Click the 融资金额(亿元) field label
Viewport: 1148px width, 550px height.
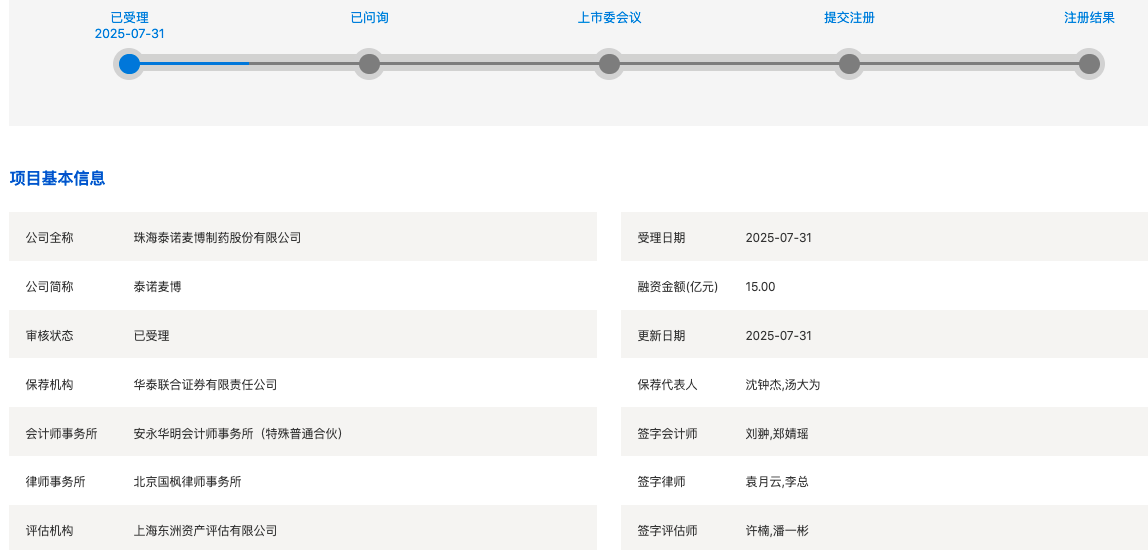(678, 286)
